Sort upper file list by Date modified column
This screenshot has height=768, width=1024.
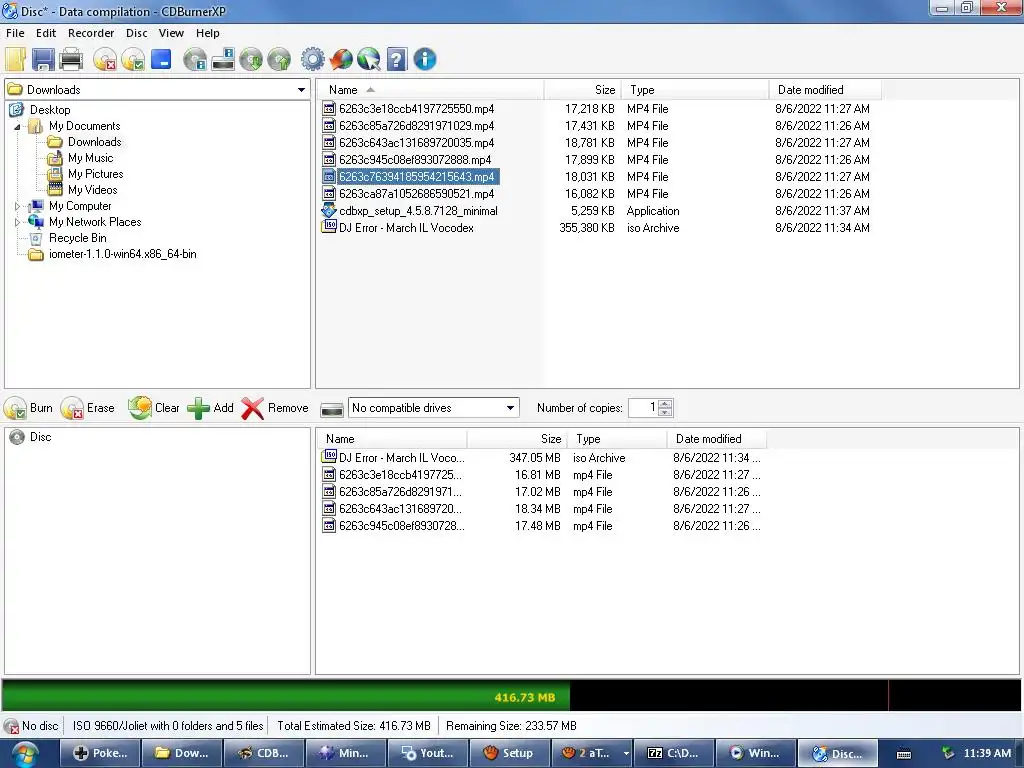tap(825, 89)
